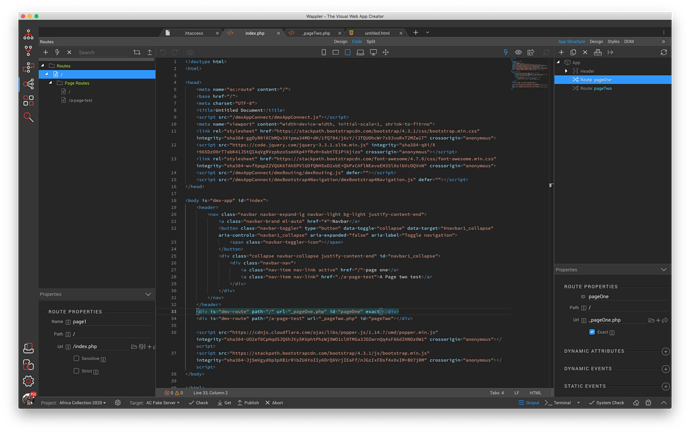This screenshot has width=690, height=433.
Task: Click the Publish button
Action: point(248,403)
